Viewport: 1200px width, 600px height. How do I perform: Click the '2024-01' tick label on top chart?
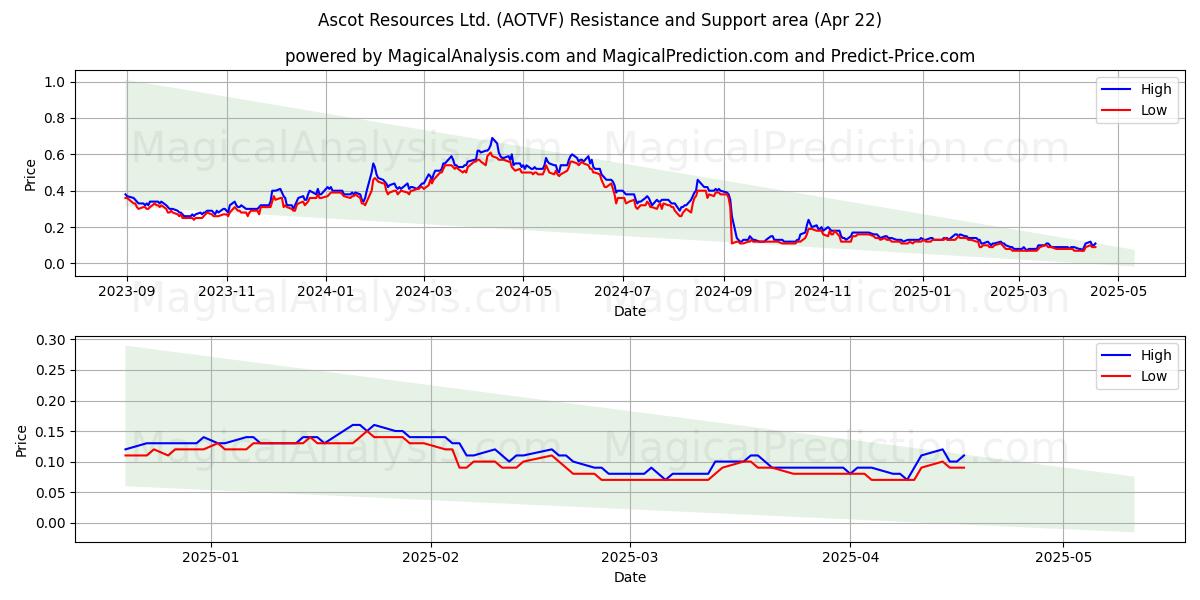click(x=327, y=292)
